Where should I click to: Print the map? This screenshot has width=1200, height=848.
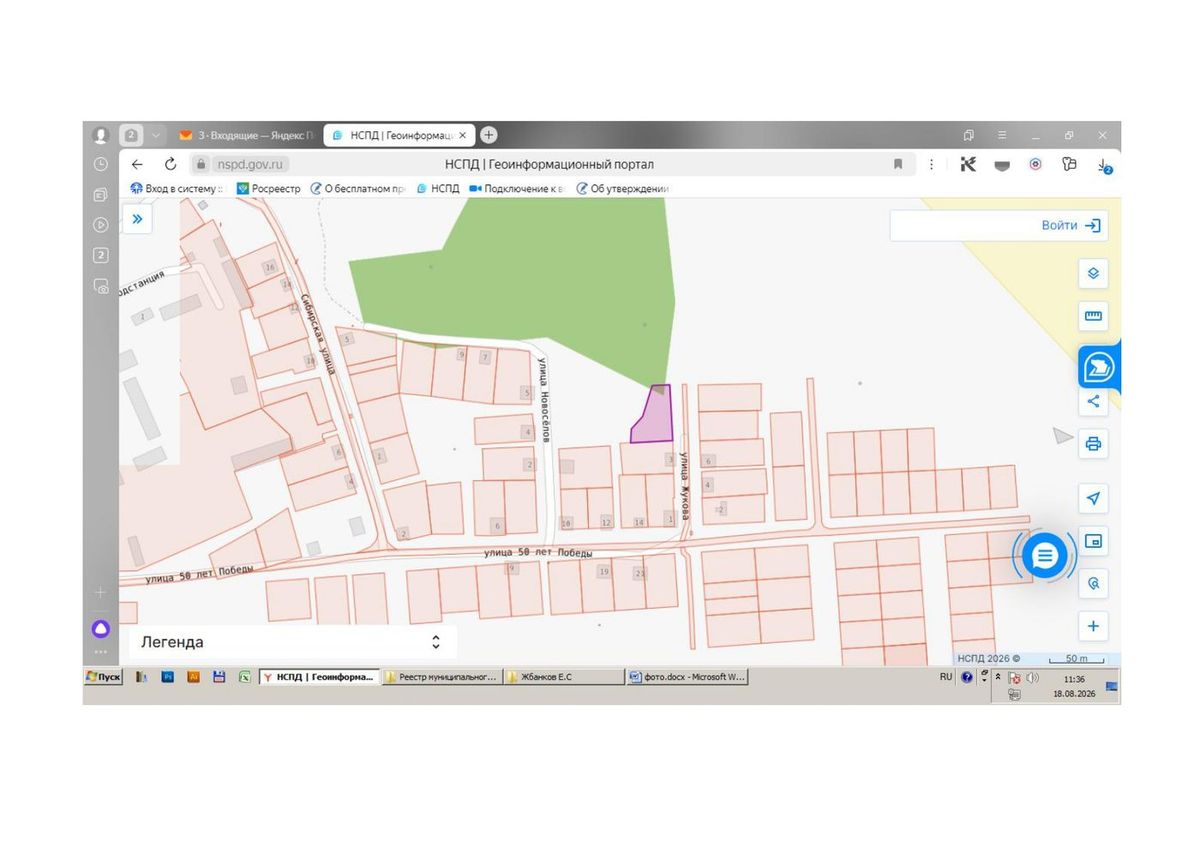[1093, 443]
